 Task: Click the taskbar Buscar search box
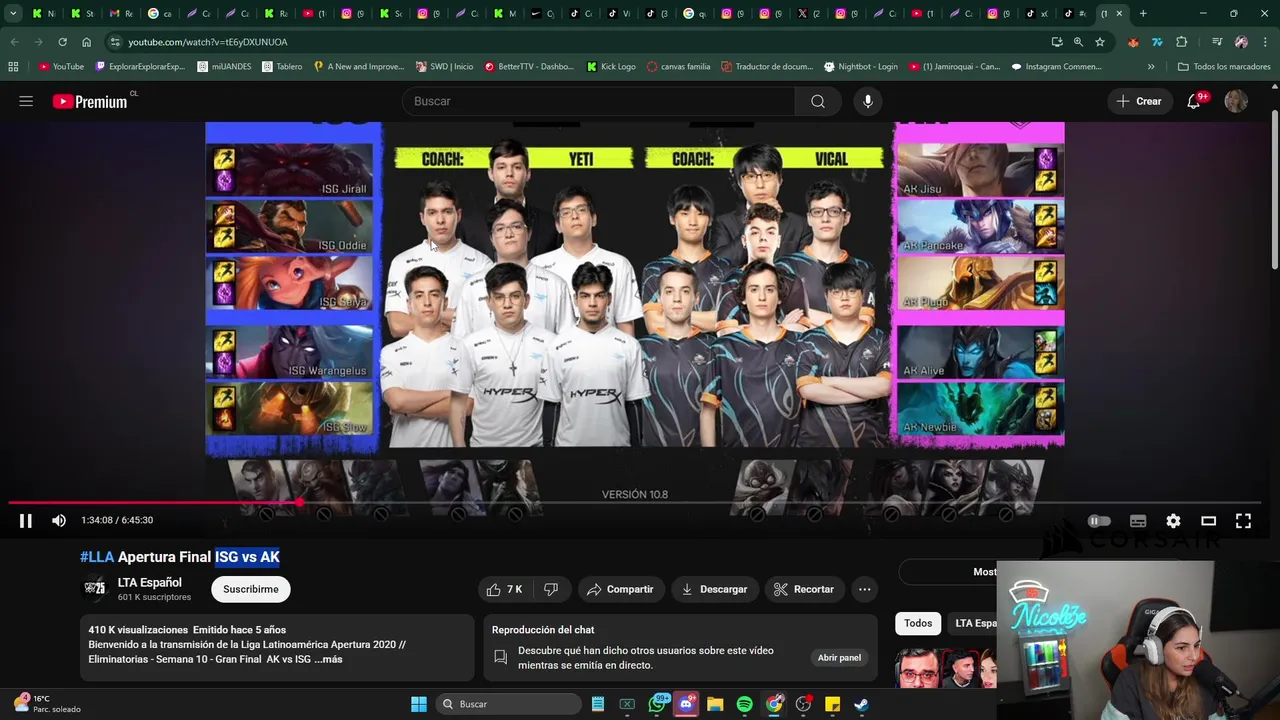[509, 704]
